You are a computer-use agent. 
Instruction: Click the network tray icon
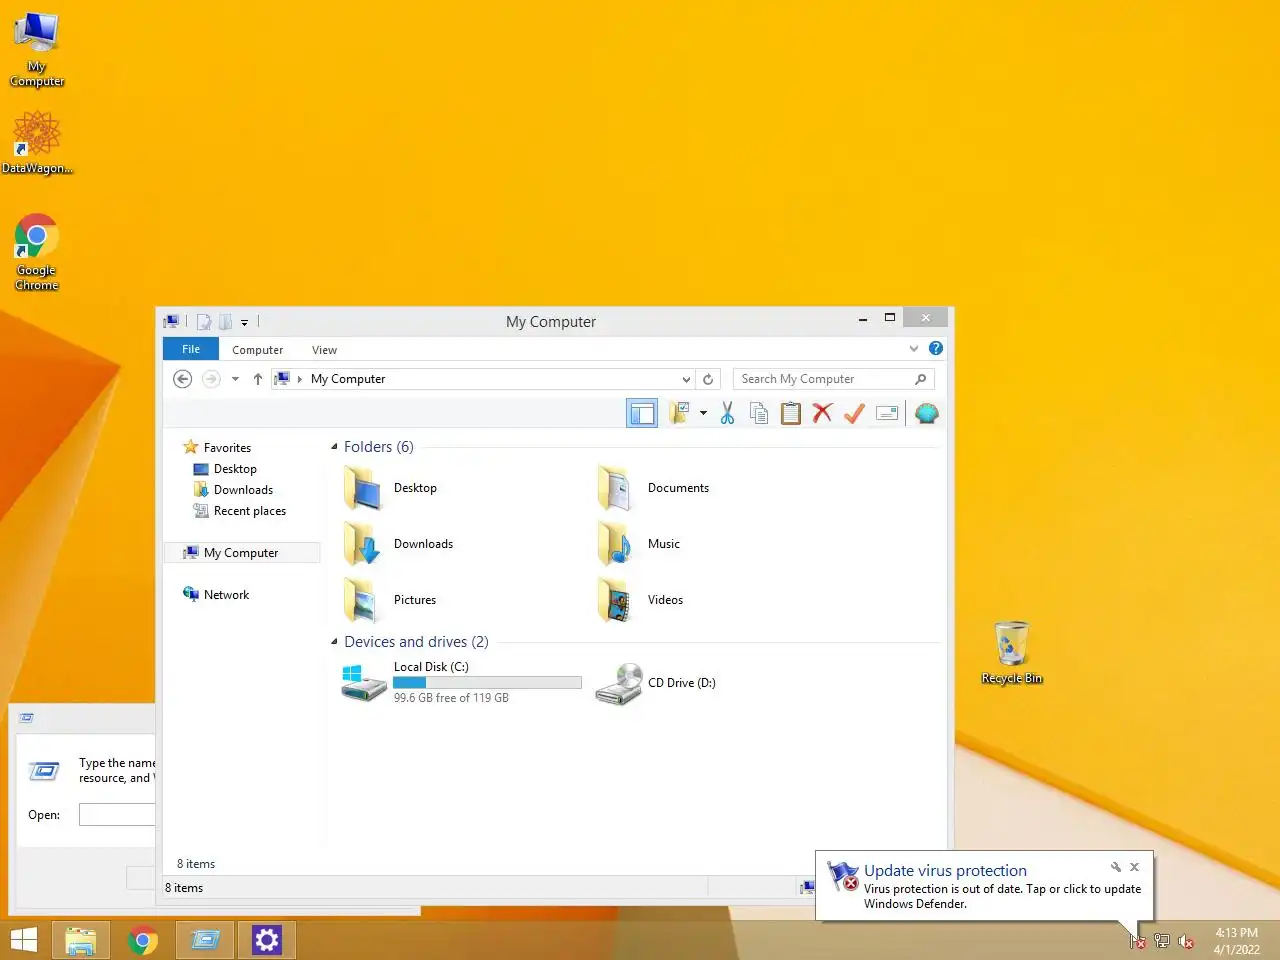pyautogui.click(x=1162, y=941)
